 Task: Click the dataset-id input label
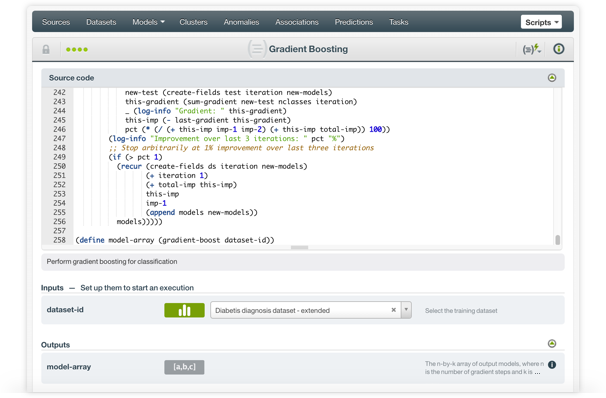click(65, 310)
